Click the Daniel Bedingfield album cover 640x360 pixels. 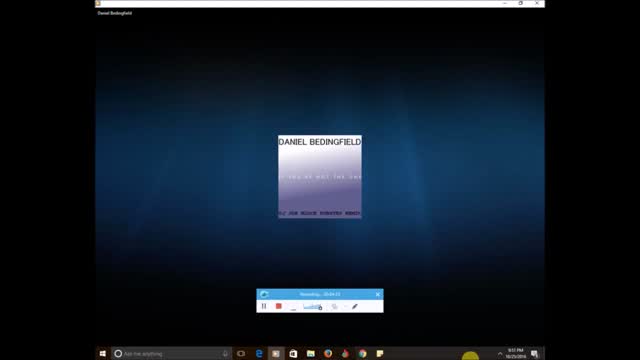pos(320,177)
